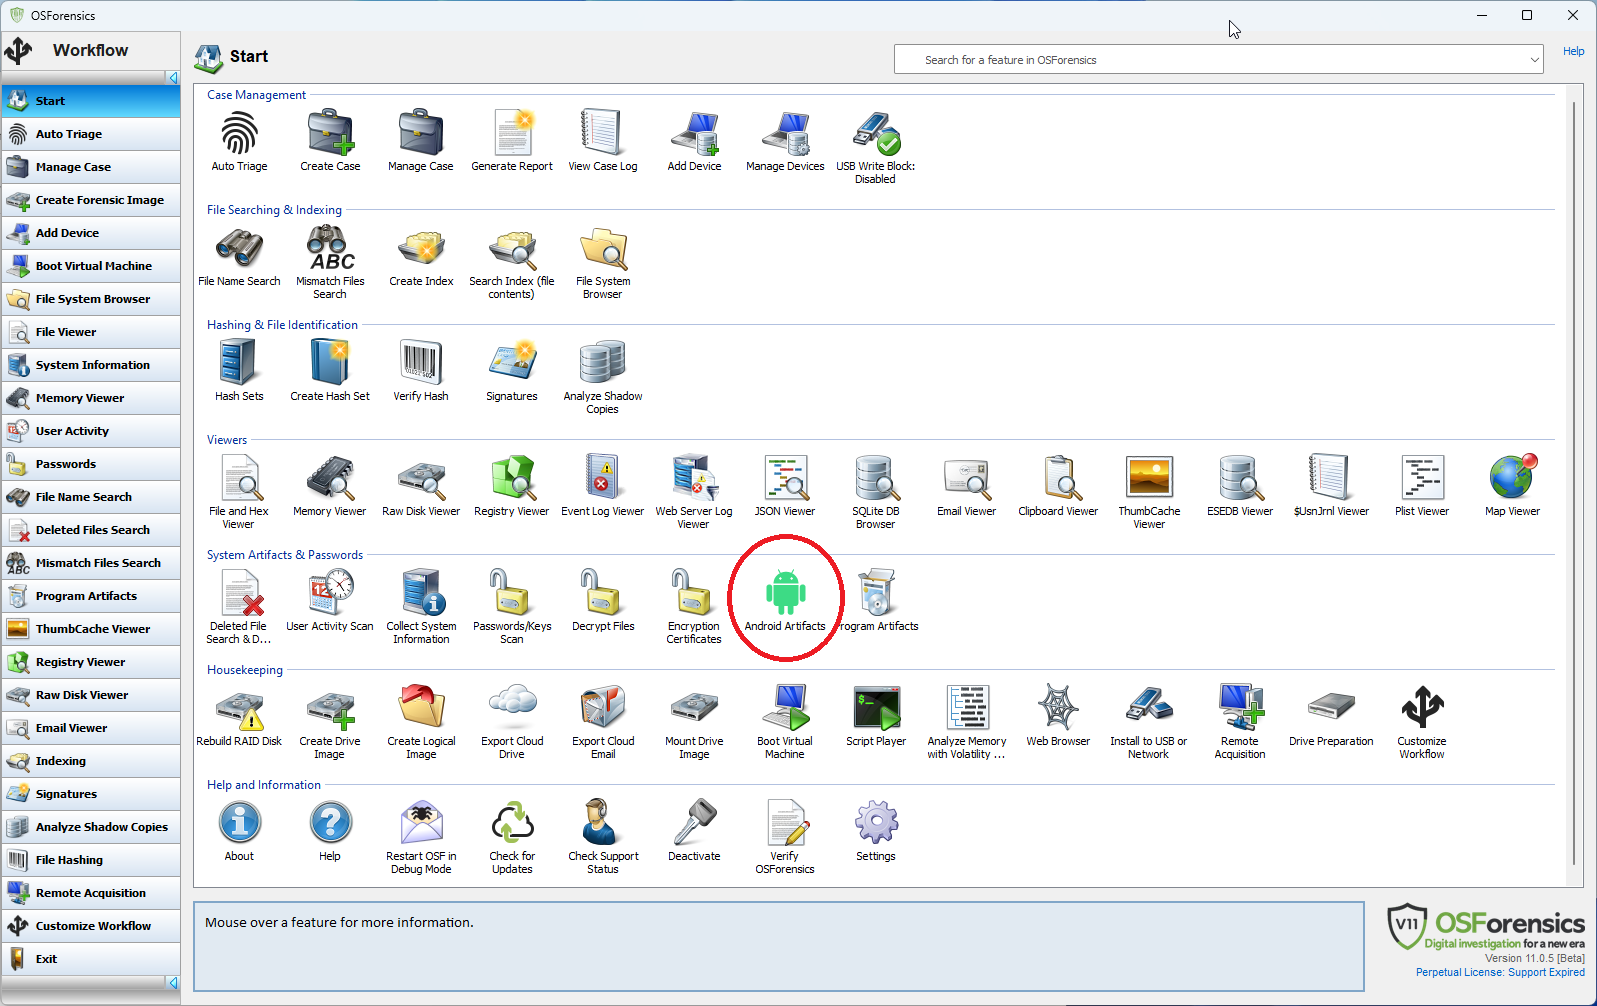Open the Android Artifacts tool
Image resolution: width=1597 pixels, height=1006 pixels.
click(785, 594)
